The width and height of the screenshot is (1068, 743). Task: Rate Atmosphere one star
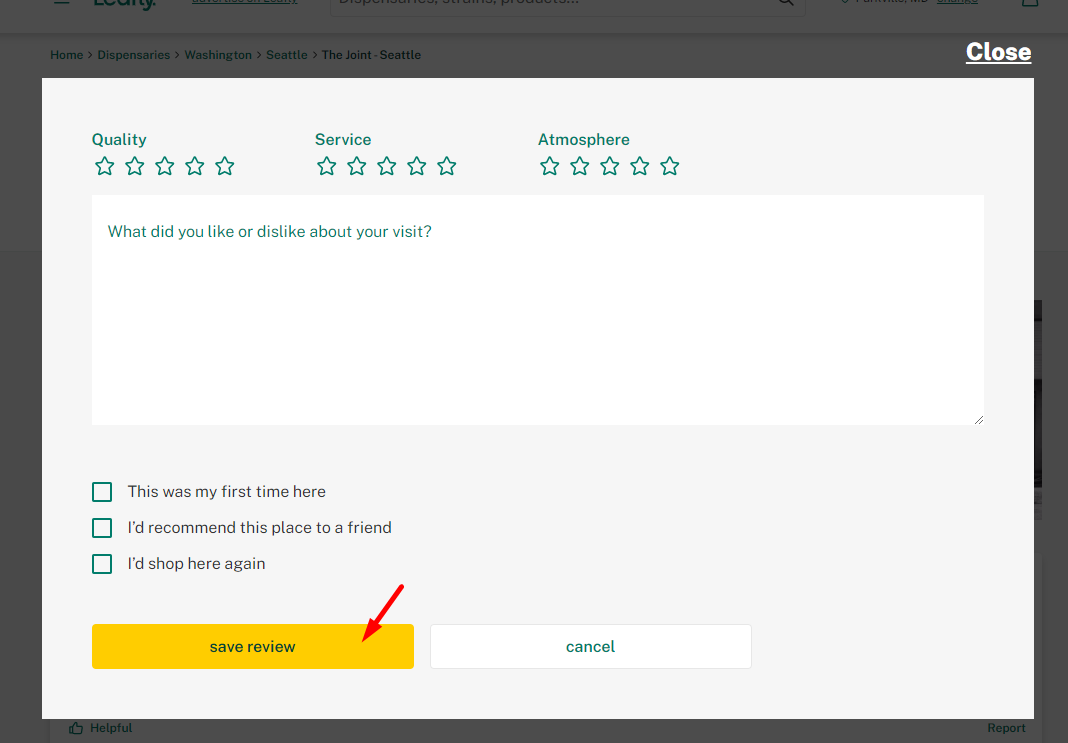tap(550, 166)
